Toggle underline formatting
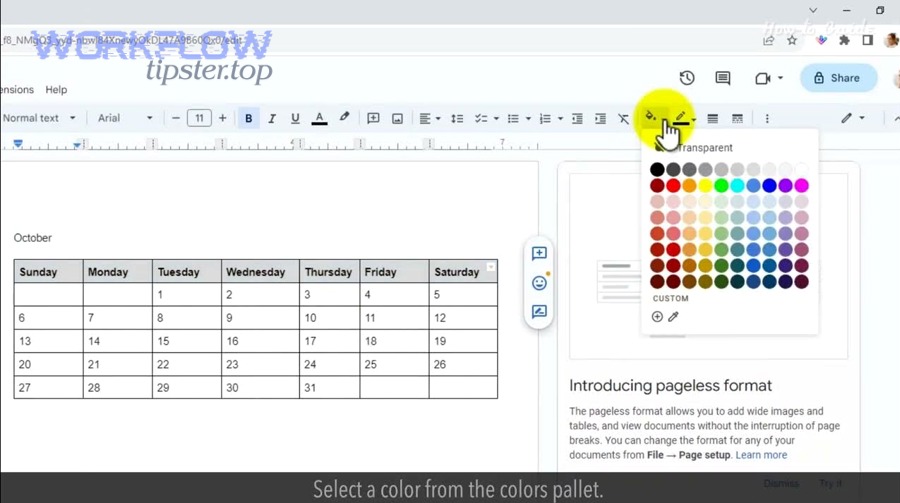The image size is (900, 503). [x=295, y=118]
